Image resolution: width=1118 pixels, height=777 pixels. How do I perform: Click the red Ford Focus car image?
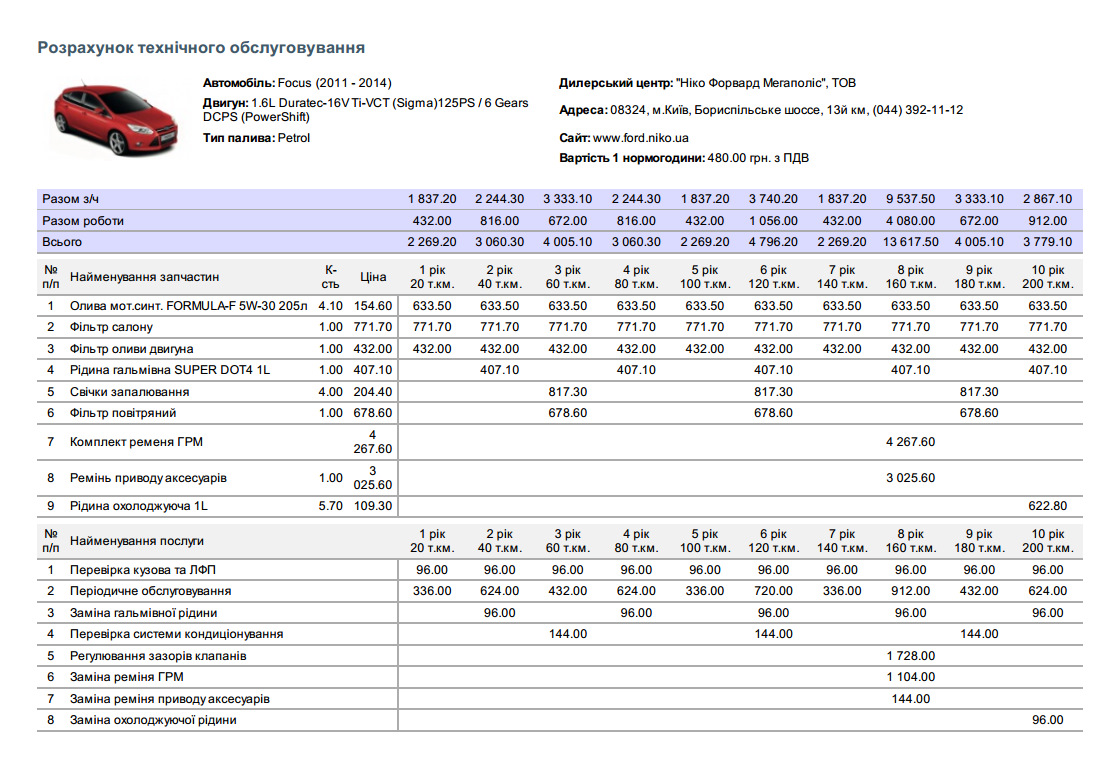(114, 118)
